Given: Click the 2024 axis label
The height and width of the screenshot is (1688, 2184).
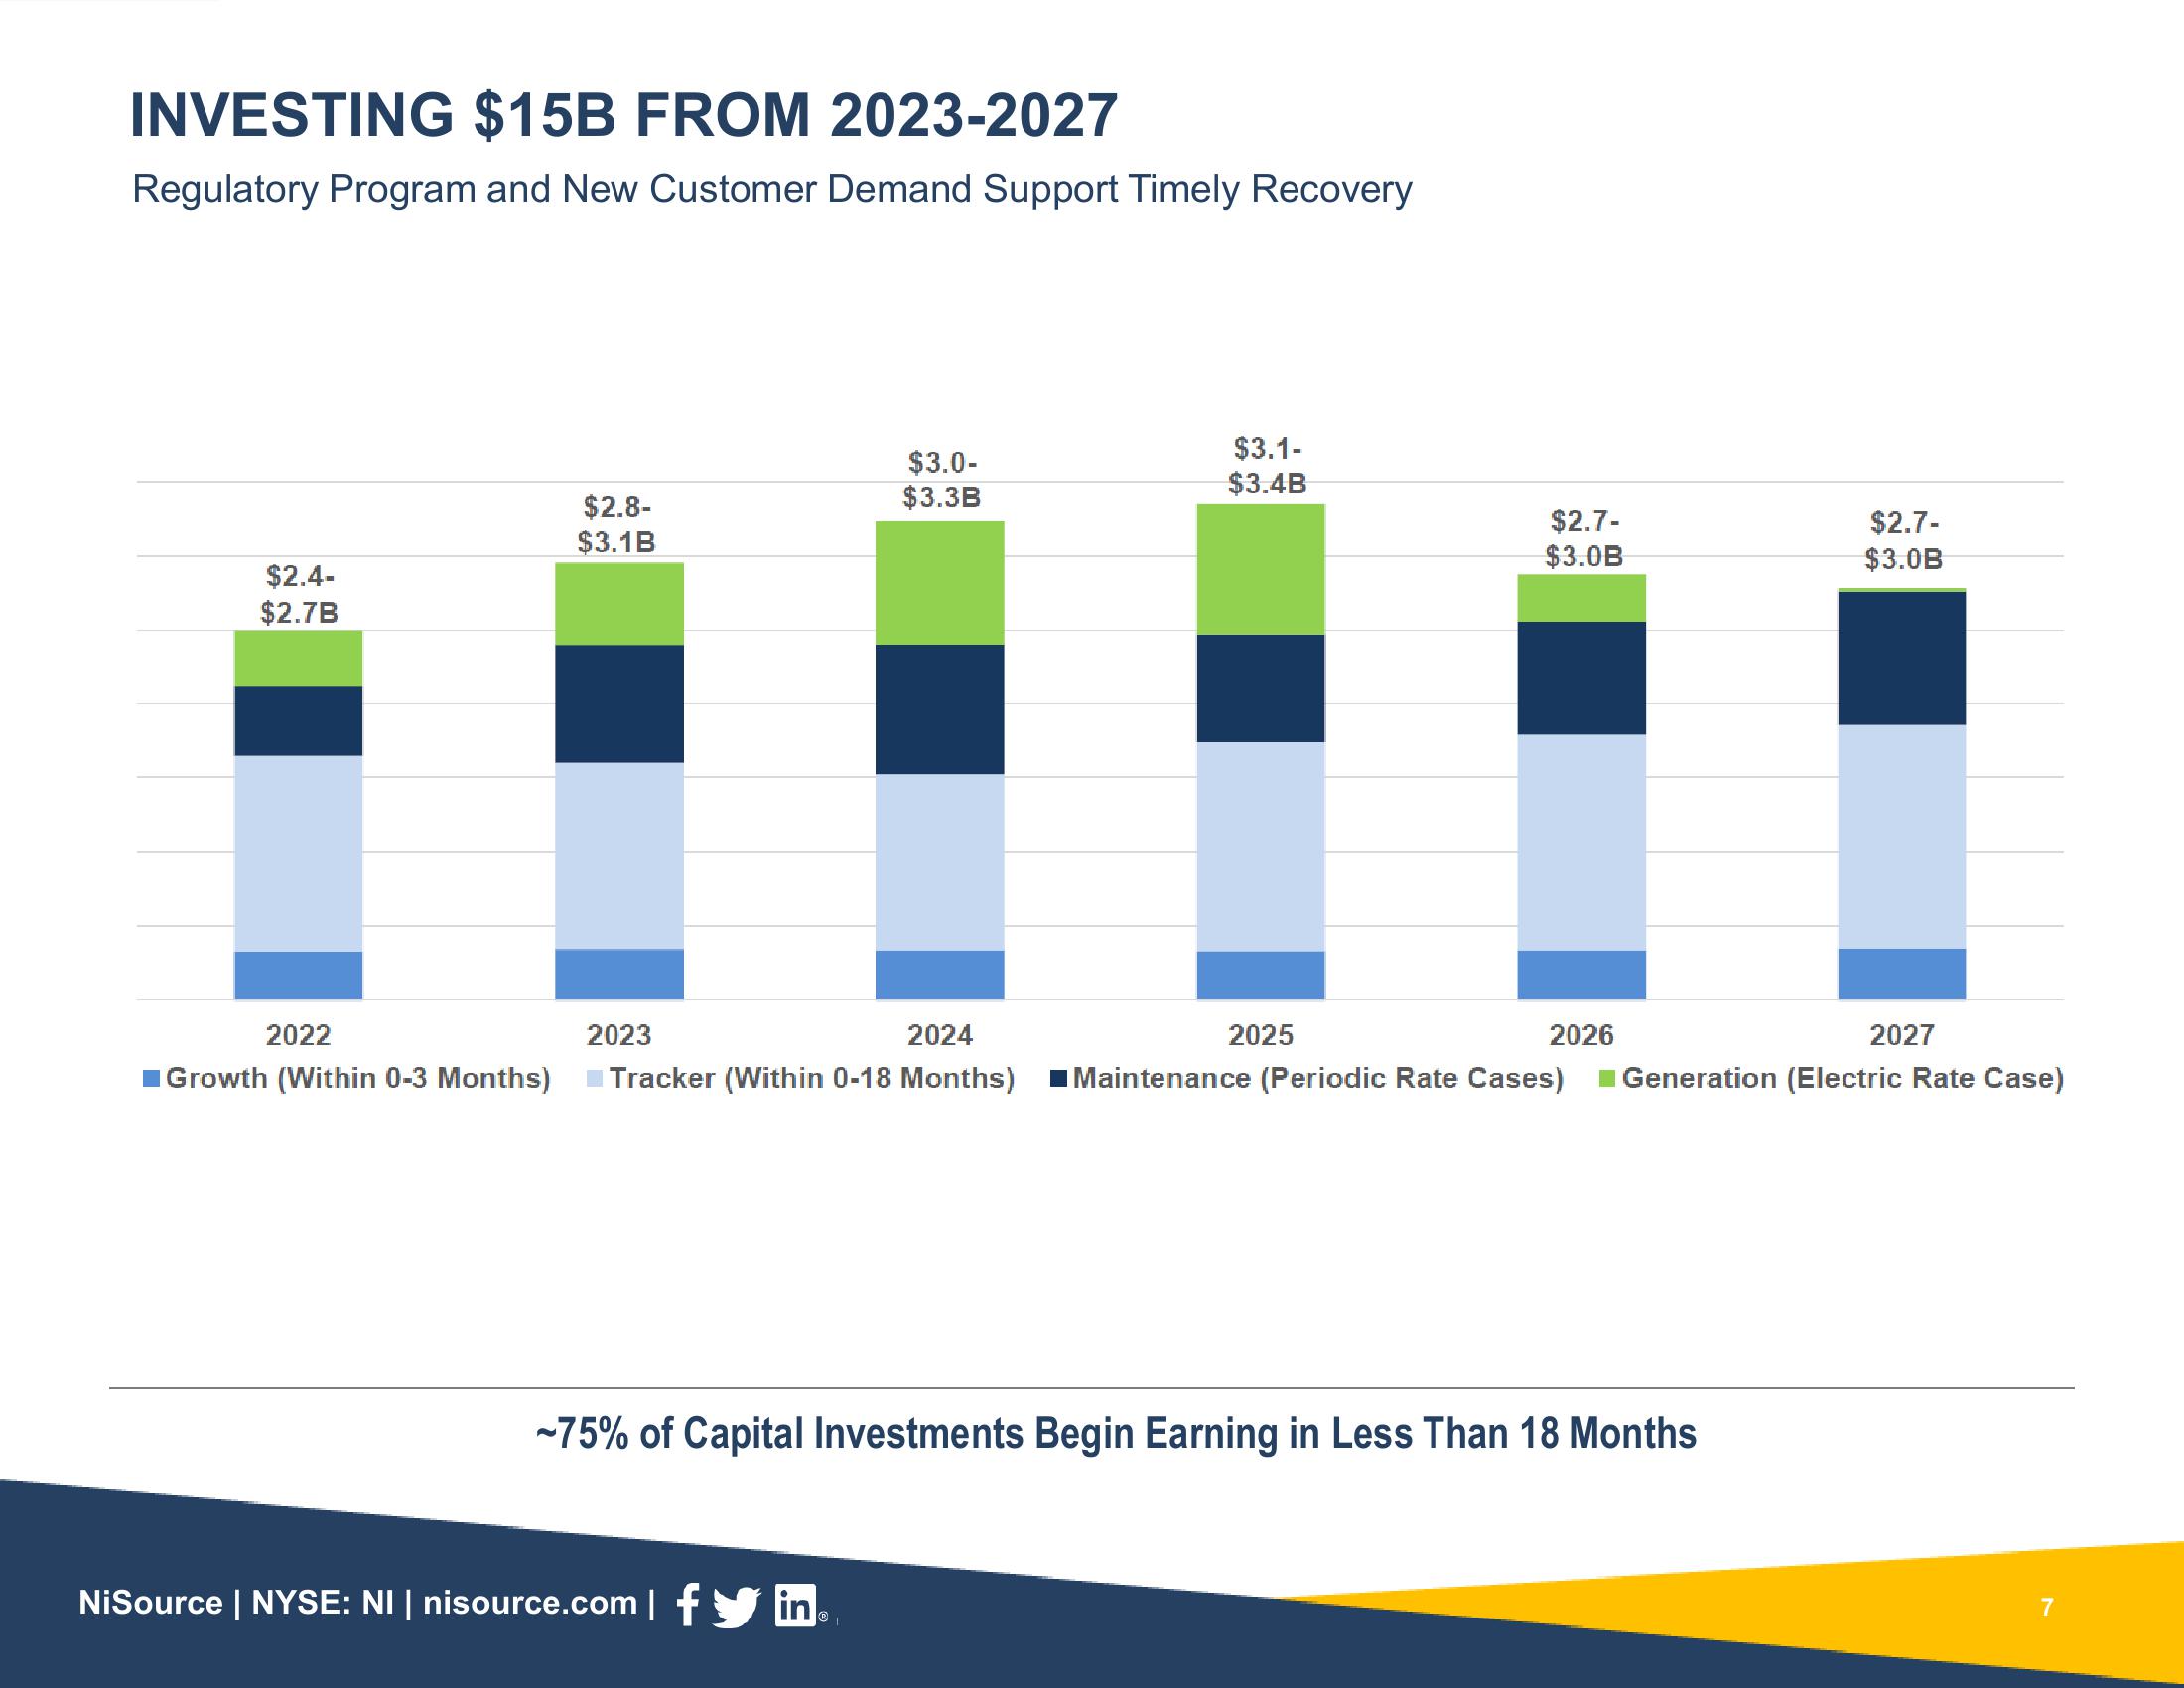Looking at the screenshot, I should pos(940,1034).
